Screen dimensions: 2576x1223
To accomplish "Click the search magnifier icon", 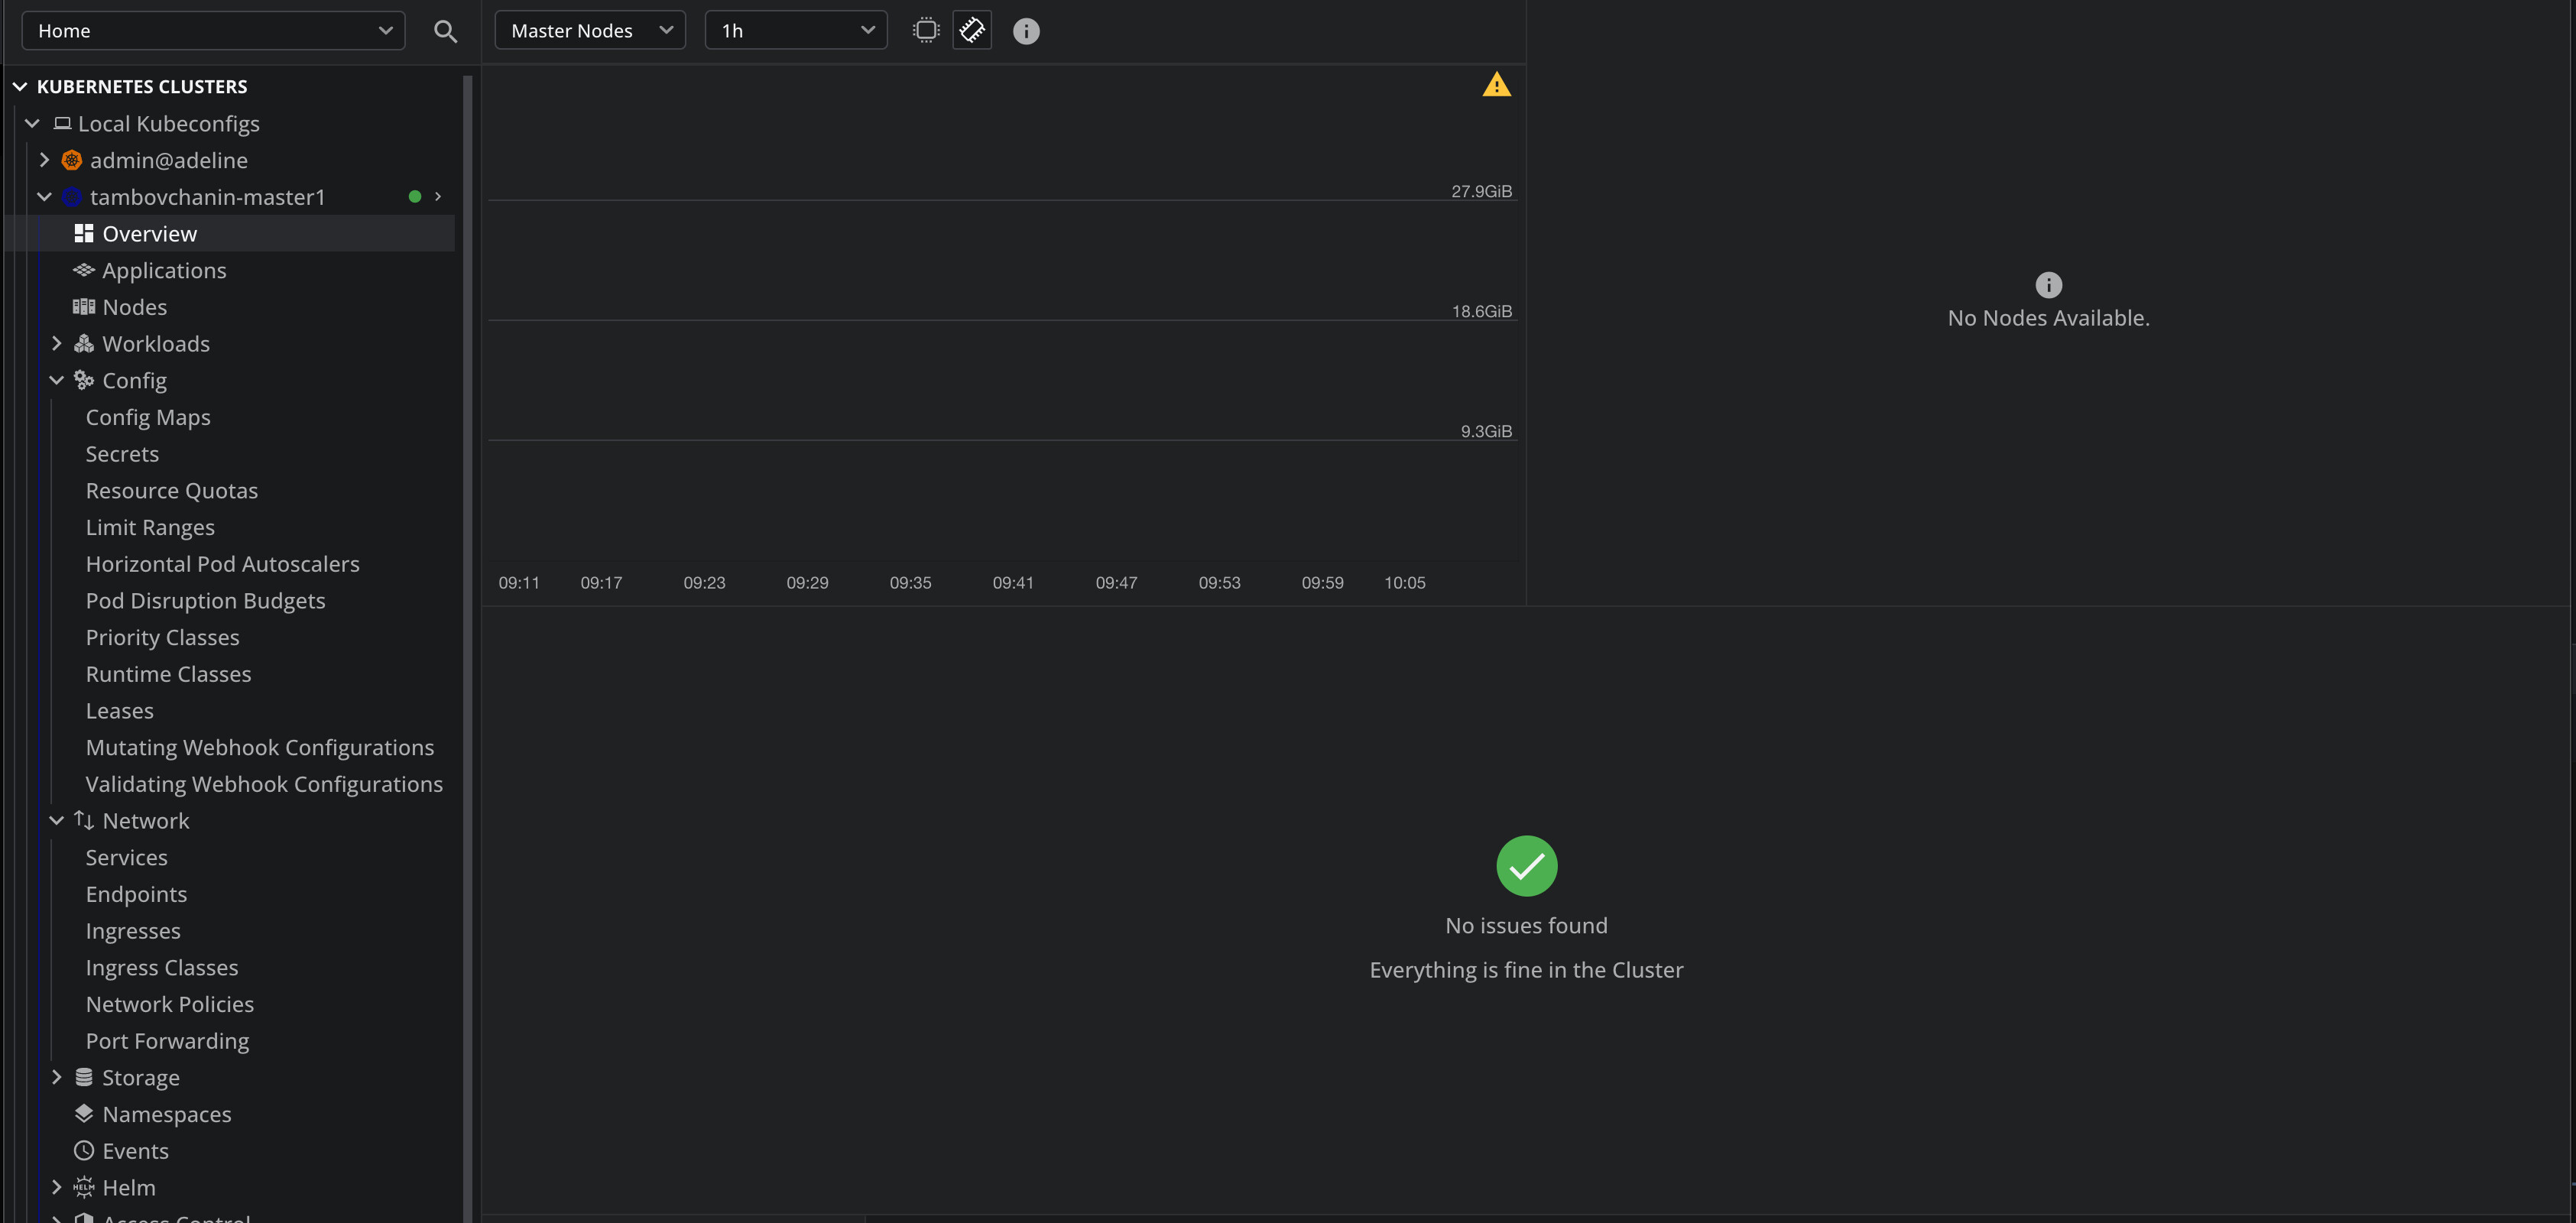I will point(445,31).
